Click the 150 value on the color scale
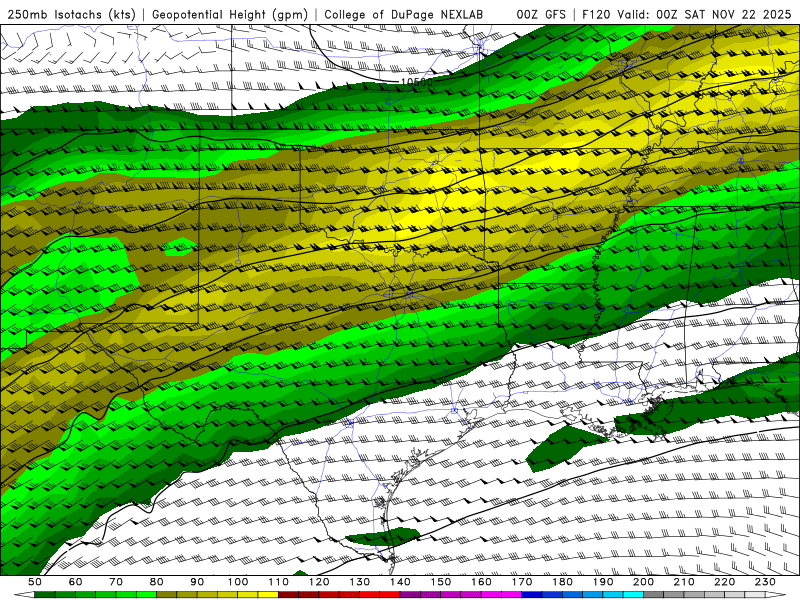Viewport: 800px width, 600px height. point(441,582)
